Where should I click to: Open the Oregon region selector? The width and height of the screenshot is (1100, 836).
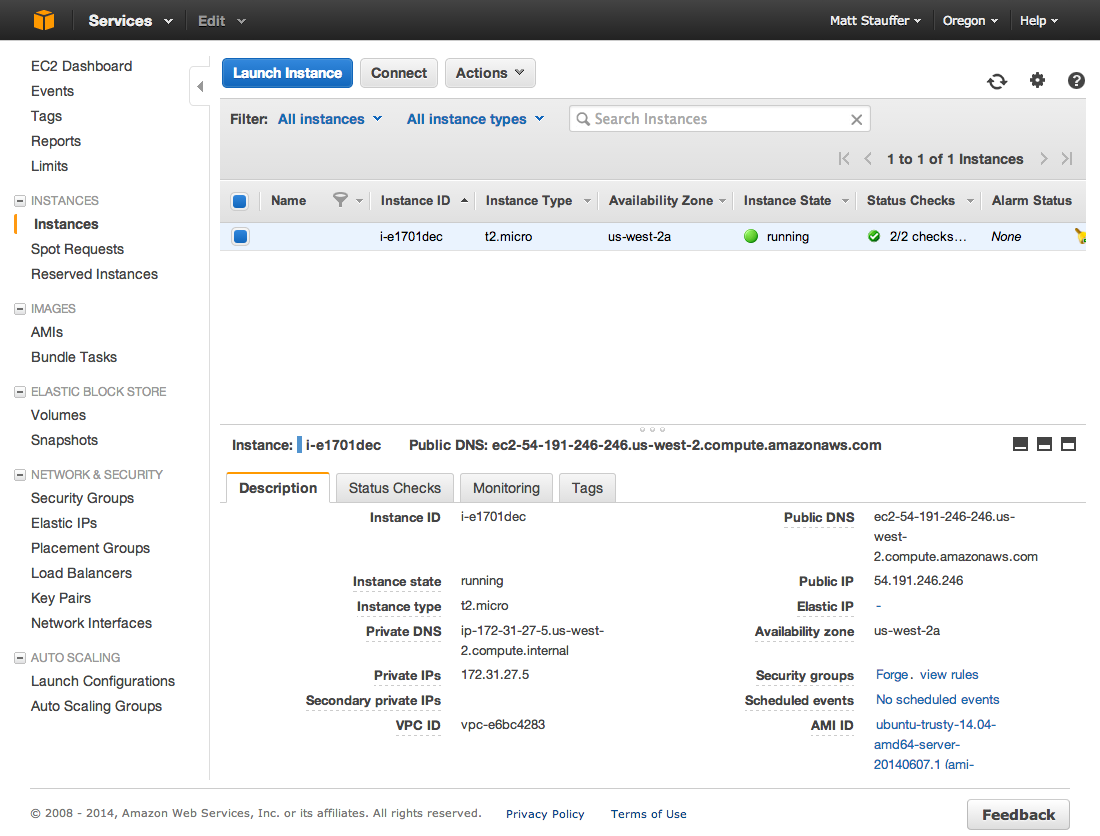pos(970,21)
